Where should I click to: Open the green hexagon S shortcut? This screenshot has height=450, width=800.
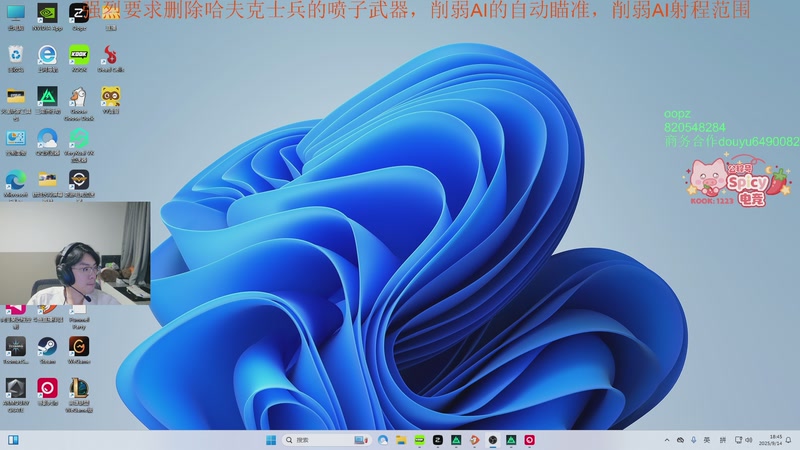coord(79,145)
